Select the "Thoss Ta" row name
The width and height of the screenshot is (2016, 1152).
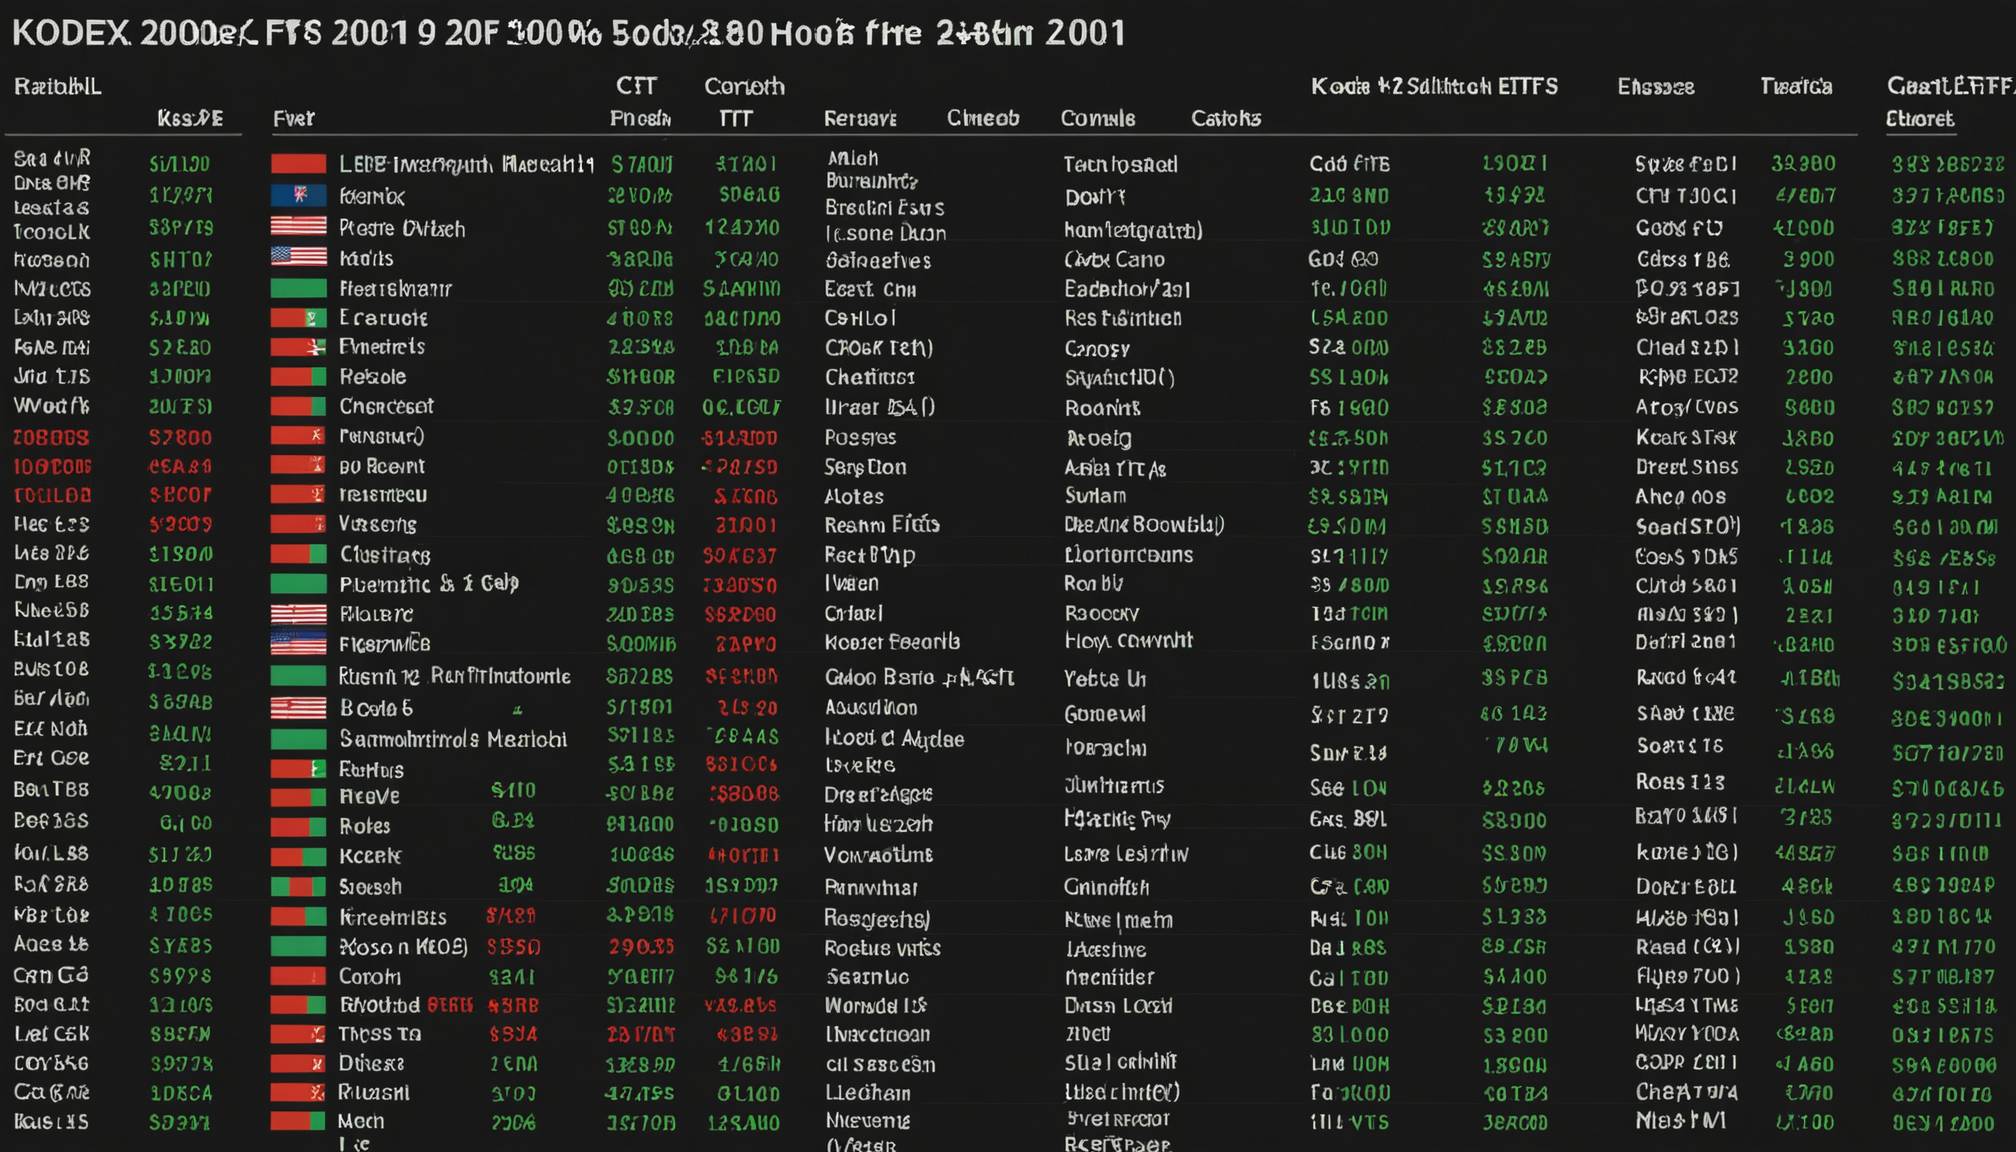coord(379,1034)
